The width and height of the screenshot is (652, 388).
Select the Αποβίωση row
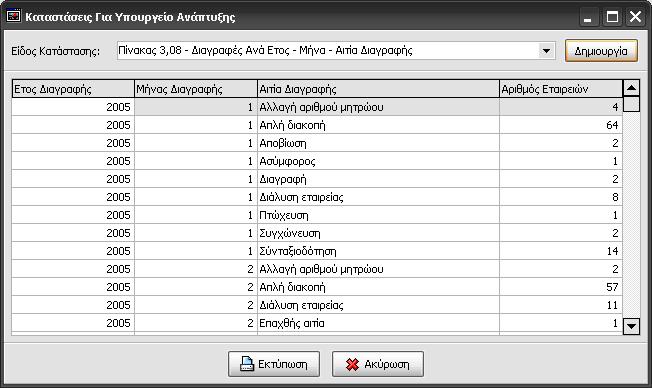point(317,143)
